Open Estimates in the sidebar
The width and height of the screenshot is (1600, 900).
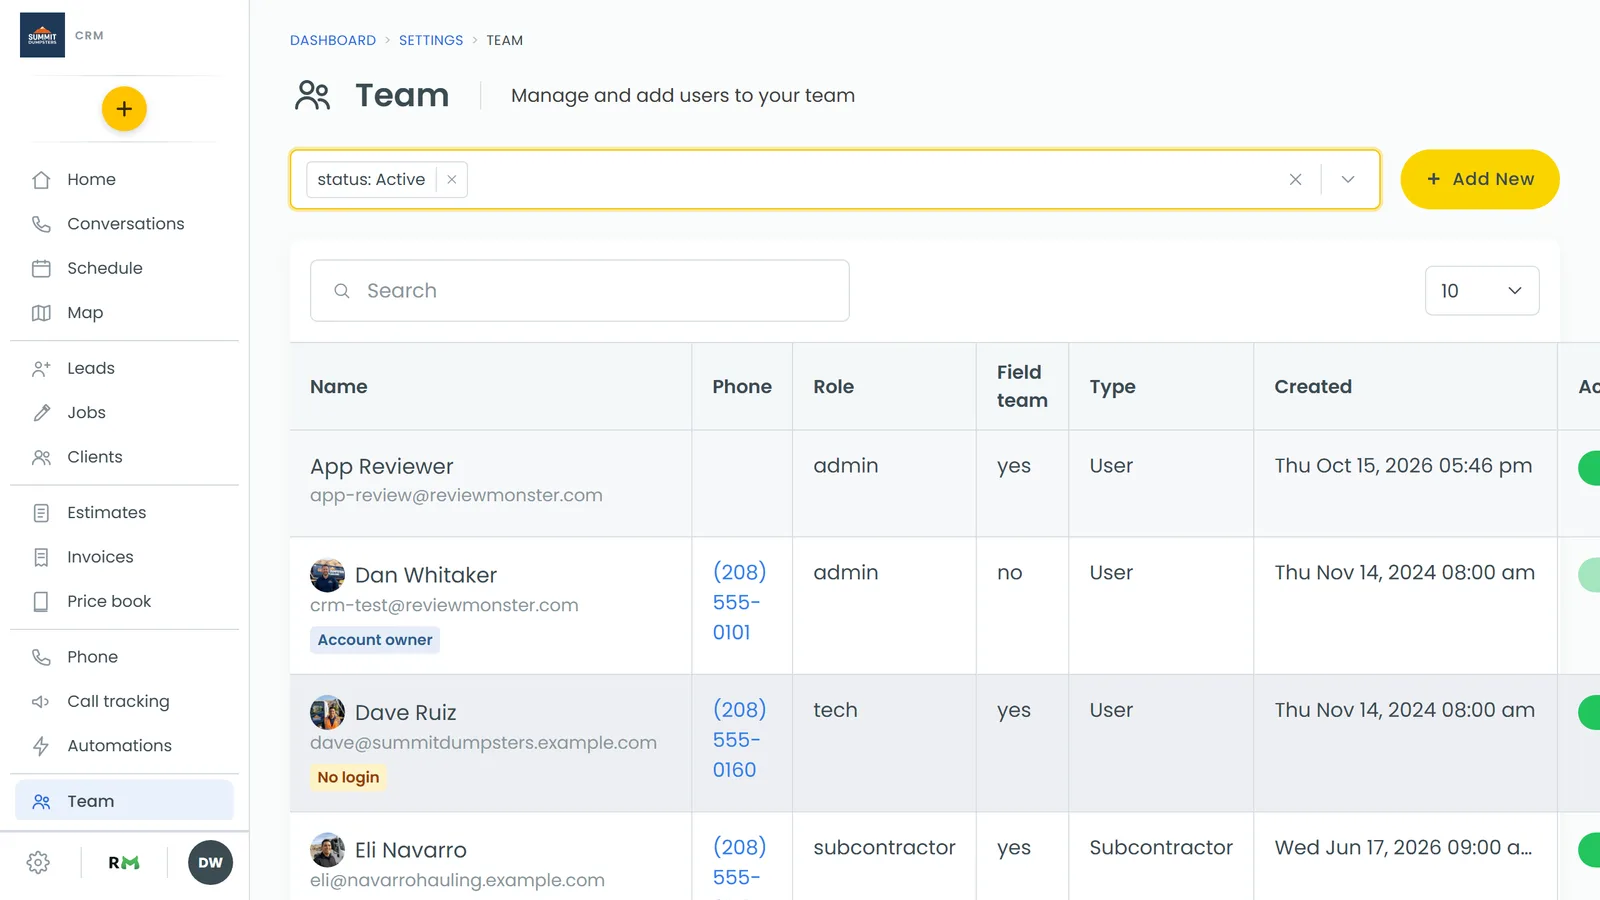(124, 513)
